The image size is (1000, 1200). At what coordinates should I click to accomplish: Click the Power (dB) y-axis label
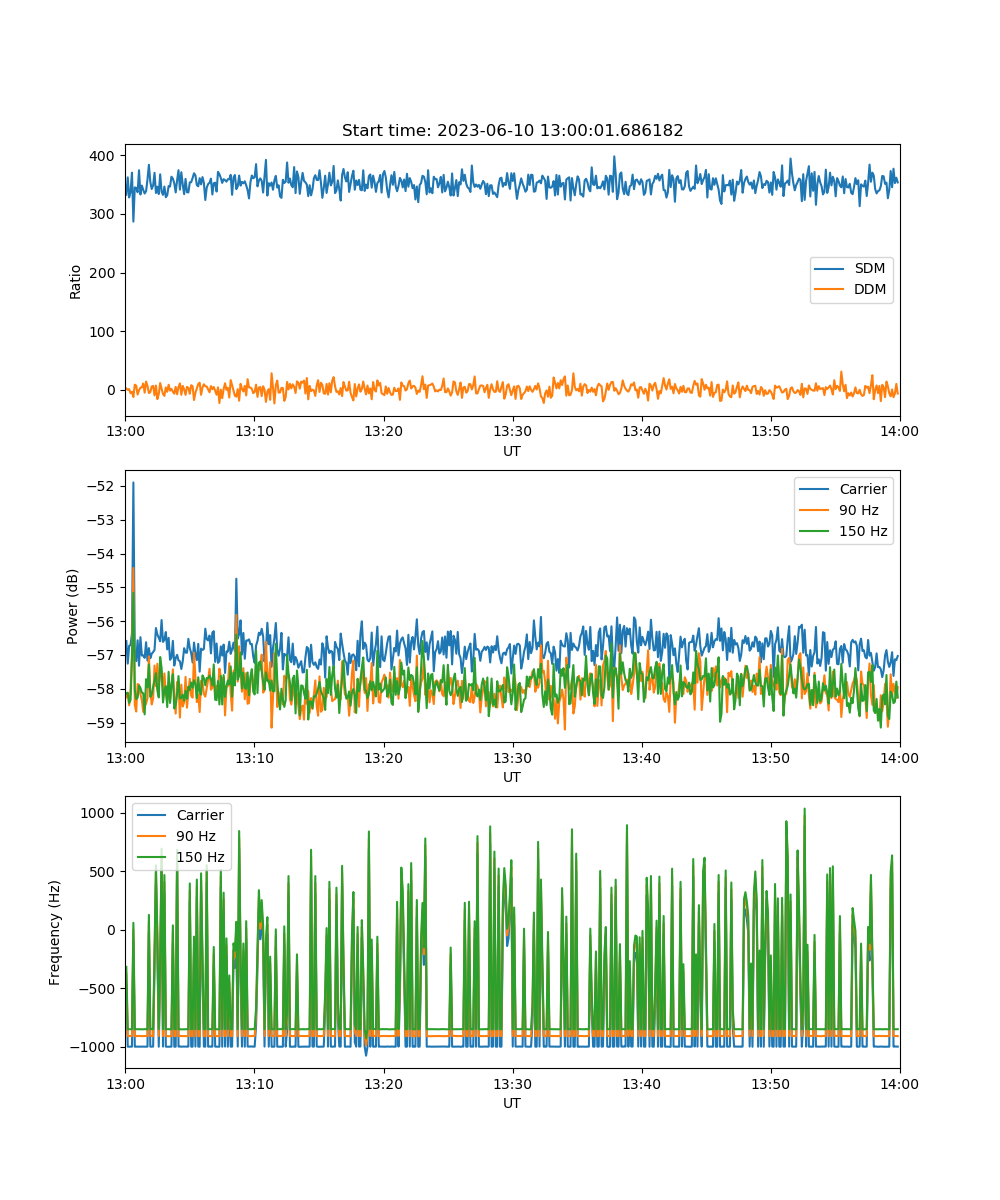click(x=73, y=606)
